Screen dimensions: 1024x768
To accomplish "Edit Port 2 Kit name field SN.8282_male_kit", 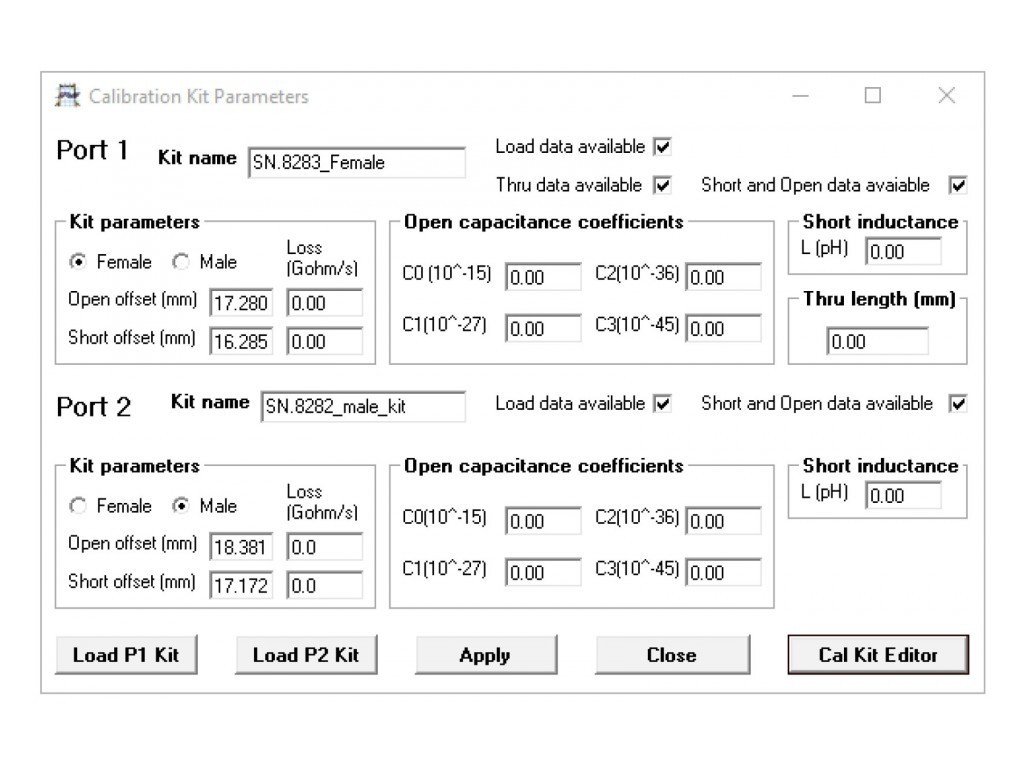I will tap(363, 406).
